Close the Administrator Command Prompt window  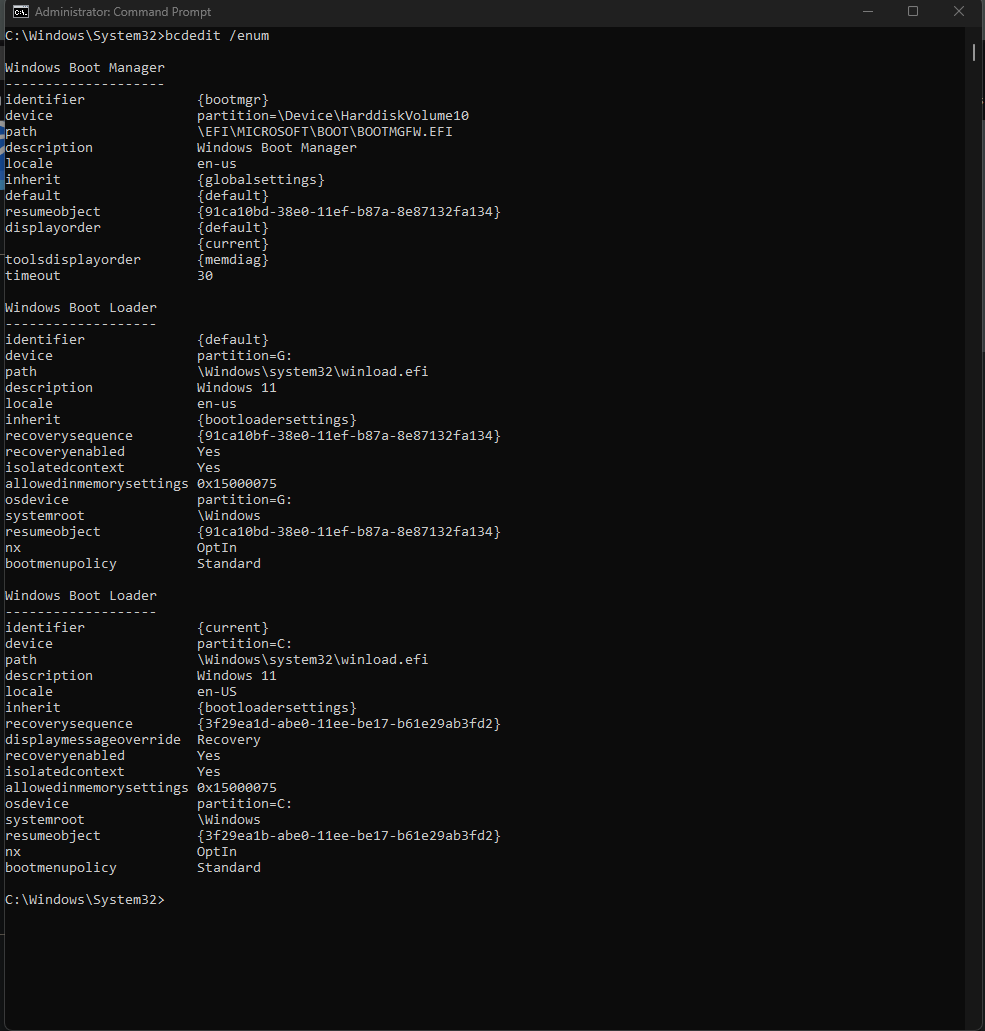pyautogui.click(x=959, y=12)
